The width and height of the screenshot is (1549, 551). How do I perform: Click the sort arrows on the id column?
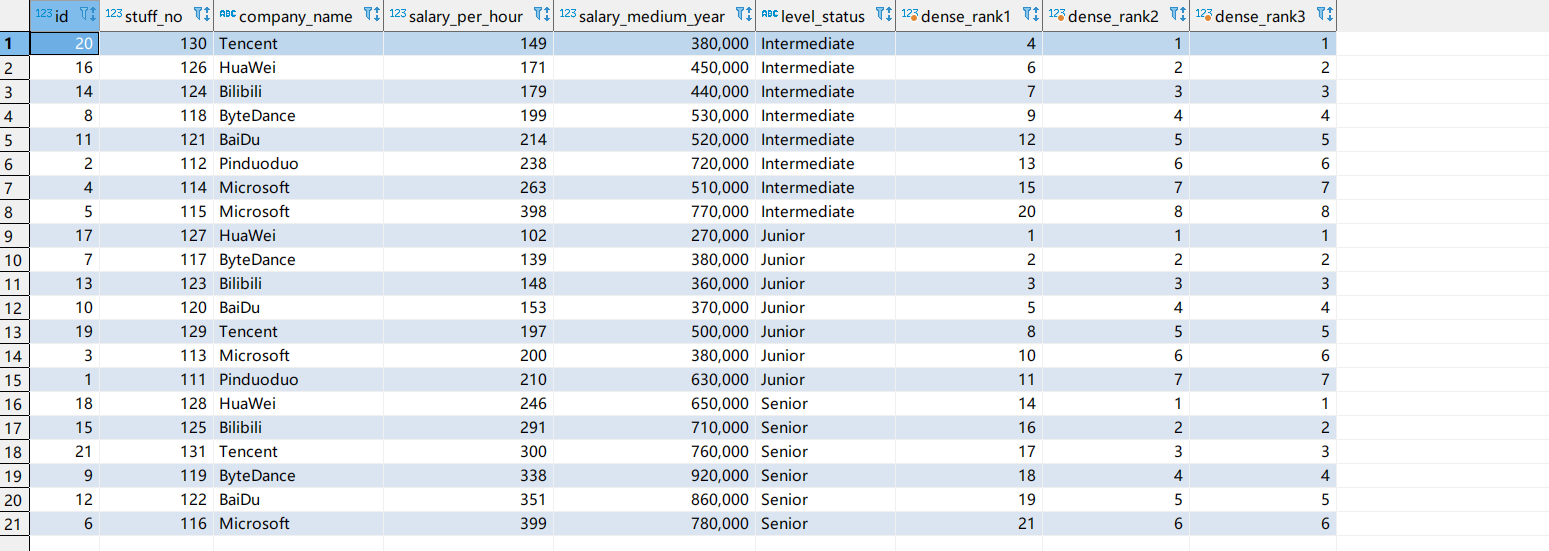tap(93, 15)
